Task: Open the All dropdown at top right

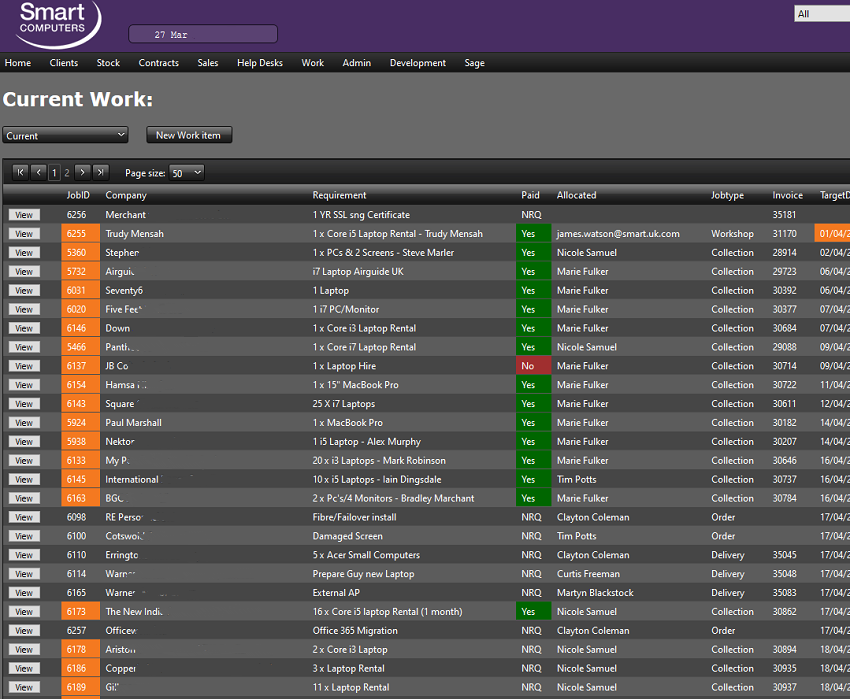Action: click(820, 14)
